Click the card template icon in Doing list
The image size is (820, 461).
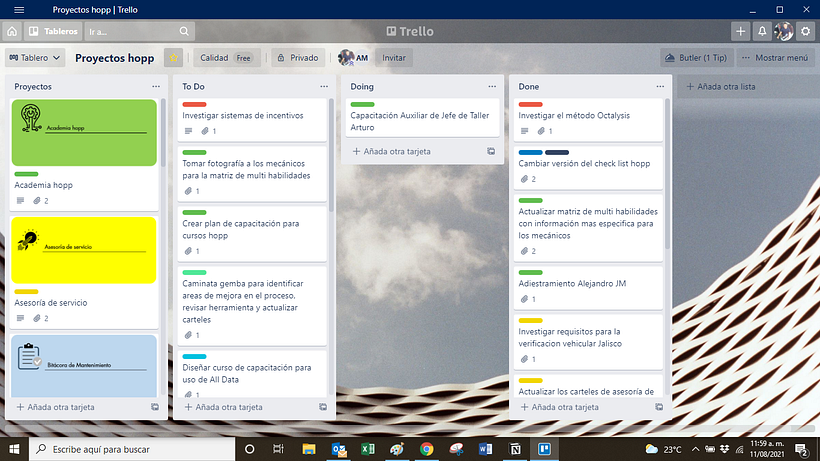490,152
